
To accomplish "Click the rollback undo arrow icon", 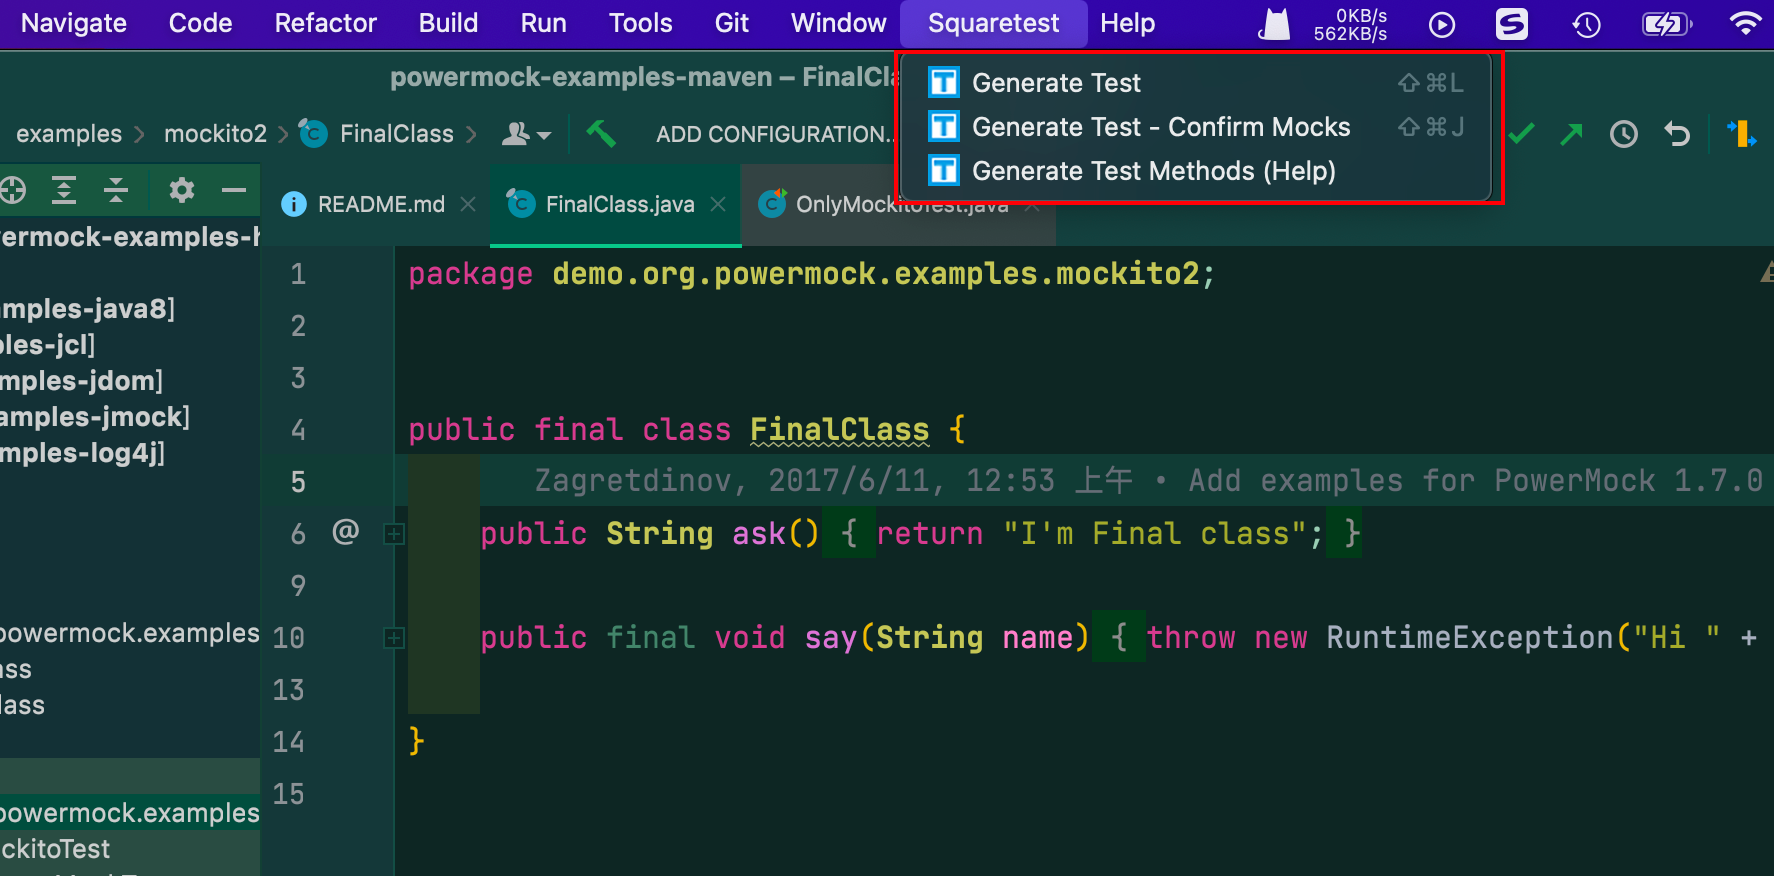I will 1677,134.
